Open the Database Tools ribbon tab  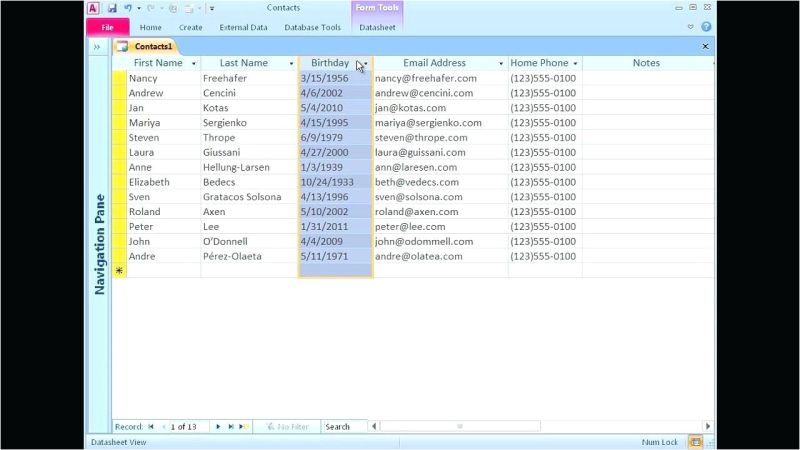312,28
